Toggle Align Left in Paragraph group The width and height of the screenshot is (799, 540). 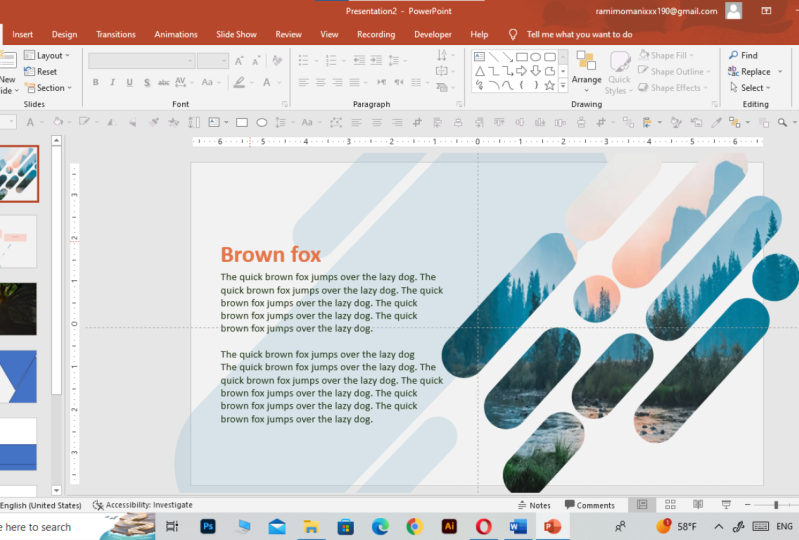click(x=304, y=82)
